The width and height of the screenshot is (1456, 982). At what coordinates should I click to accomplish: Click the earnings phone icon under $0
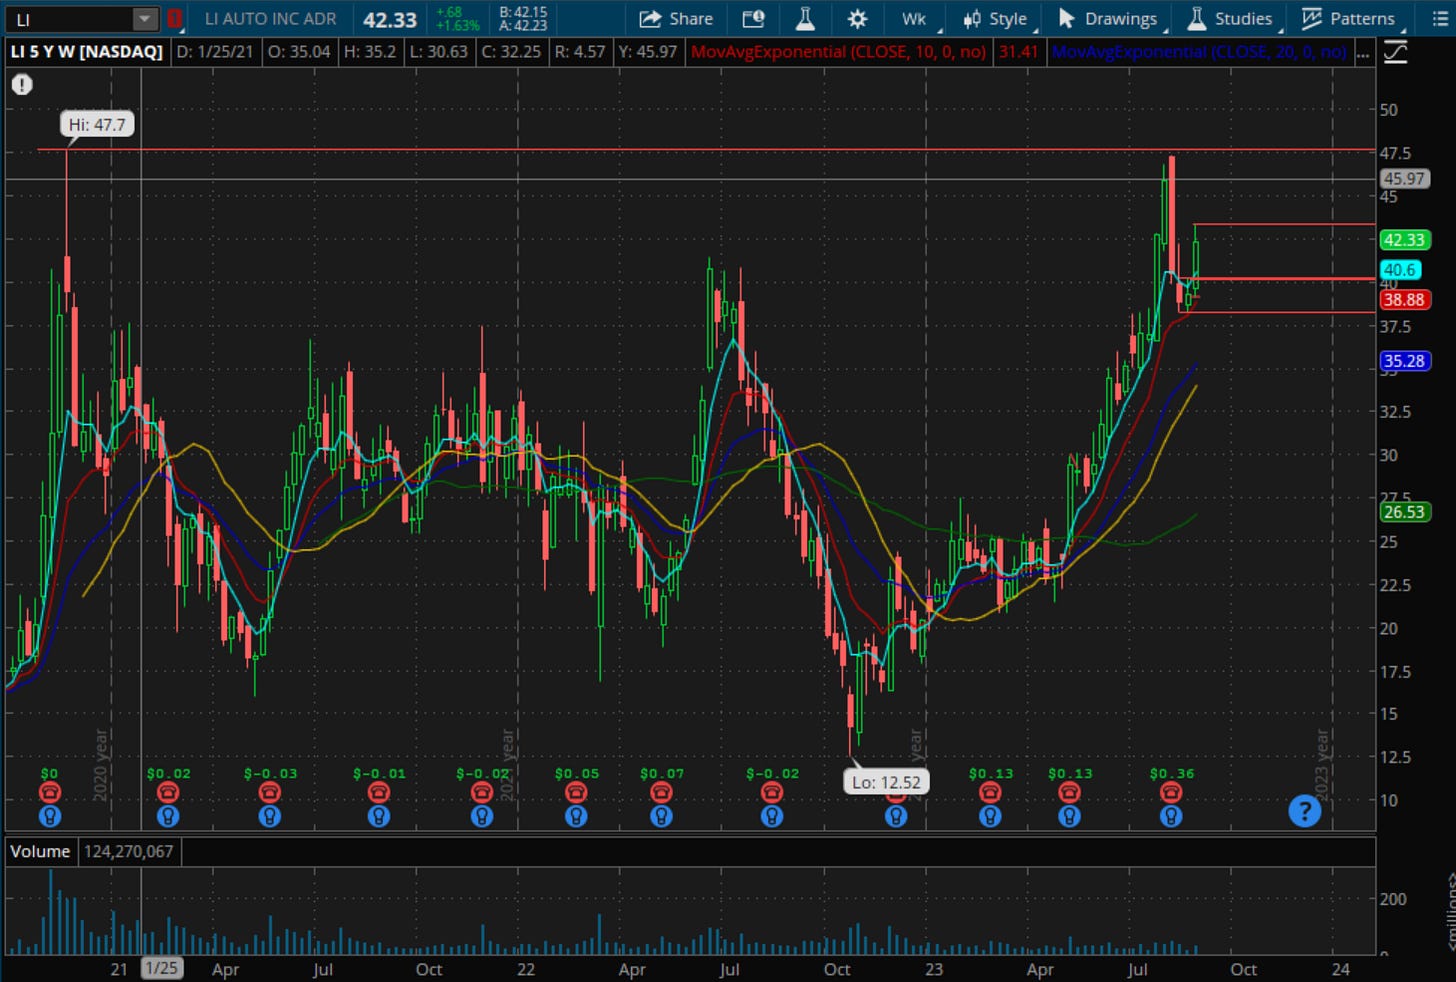pos(49,793)
